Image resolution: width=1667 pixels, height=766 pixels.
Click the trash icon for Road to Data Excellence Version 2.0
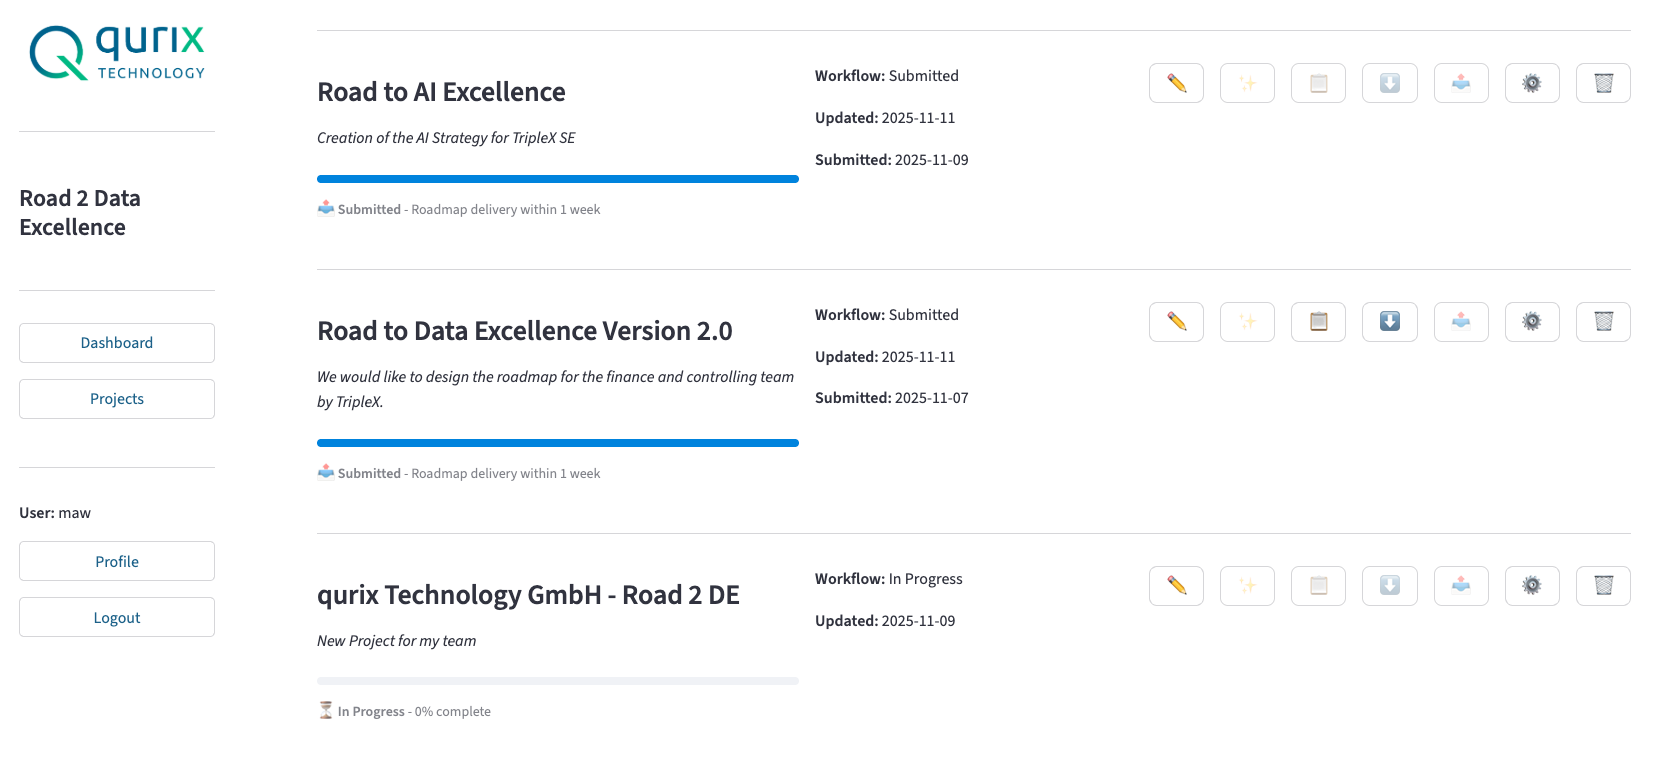coord(1604,321)
